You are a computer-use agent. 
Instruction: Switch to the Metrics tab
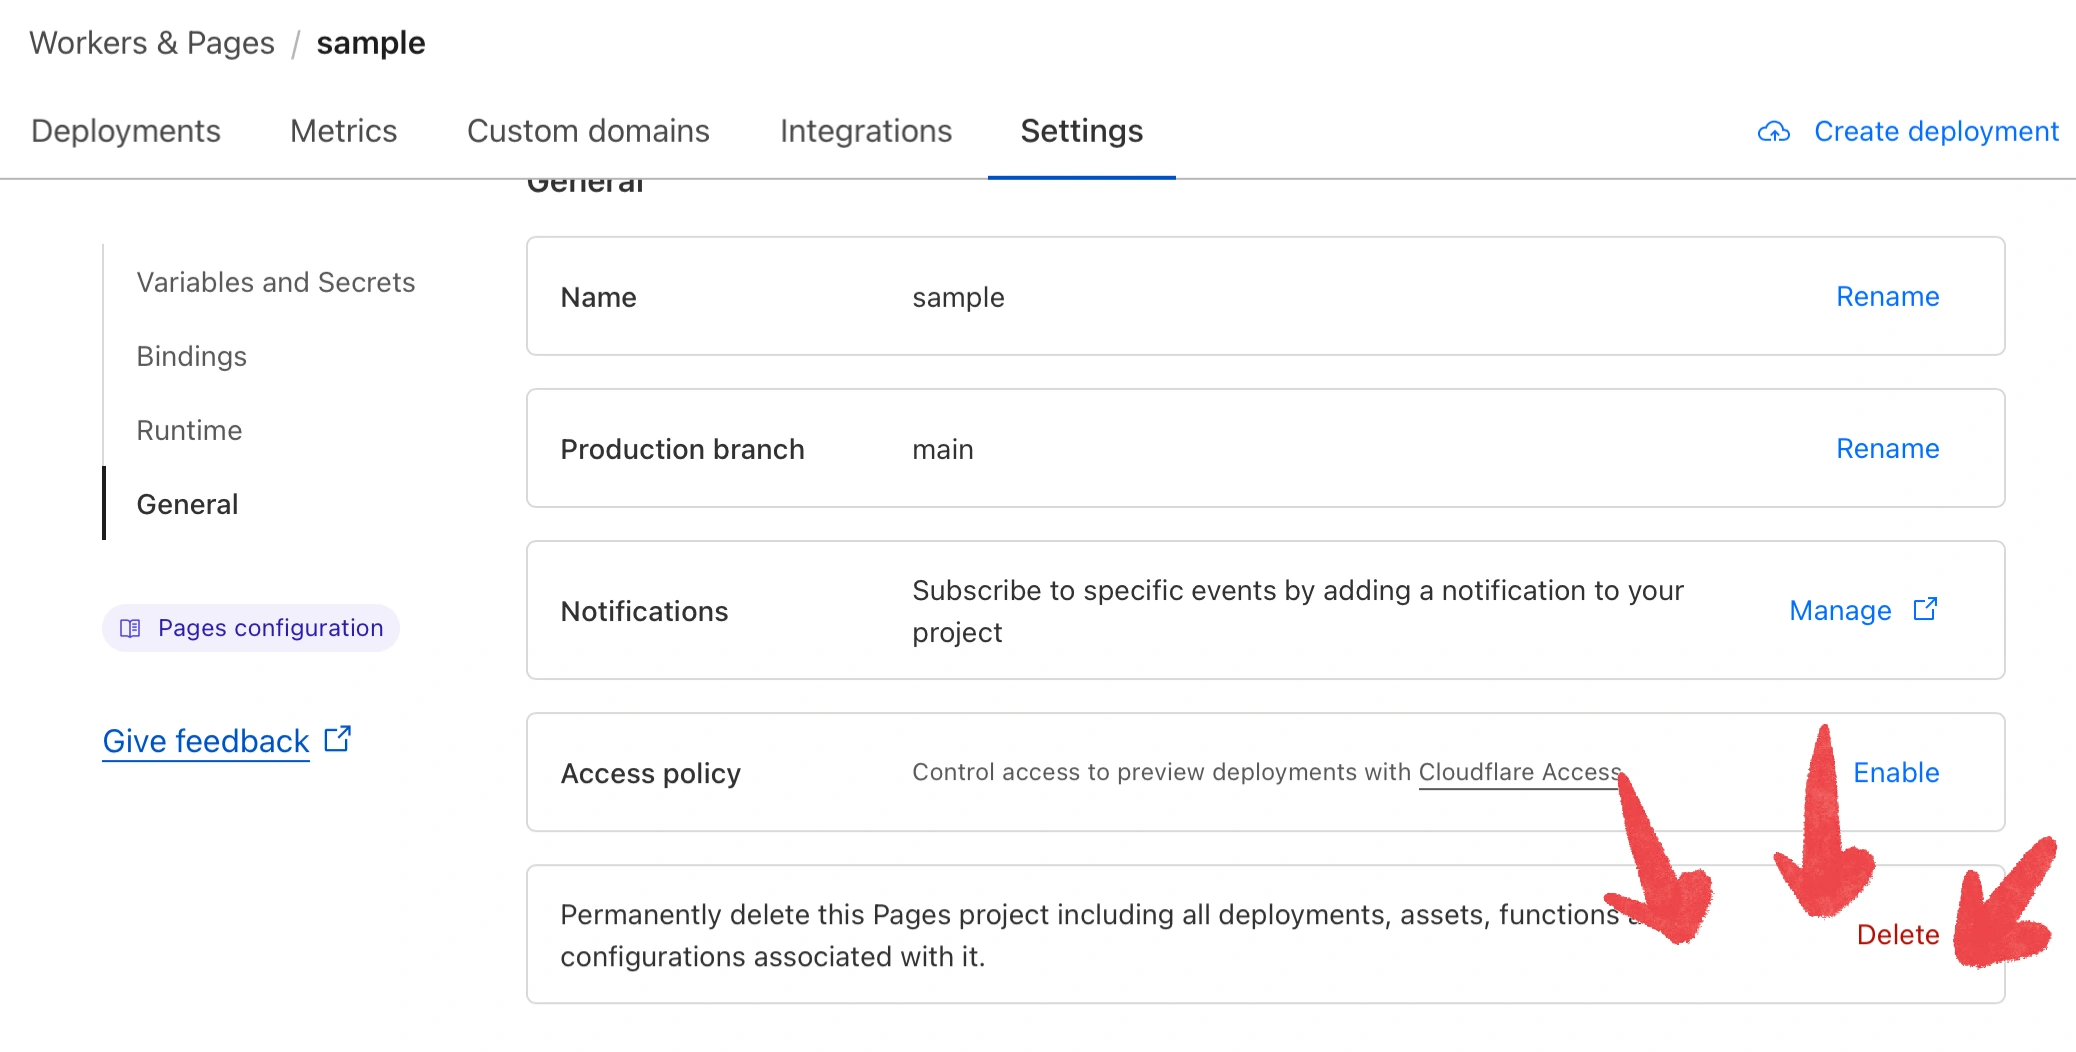pos(343,131)
